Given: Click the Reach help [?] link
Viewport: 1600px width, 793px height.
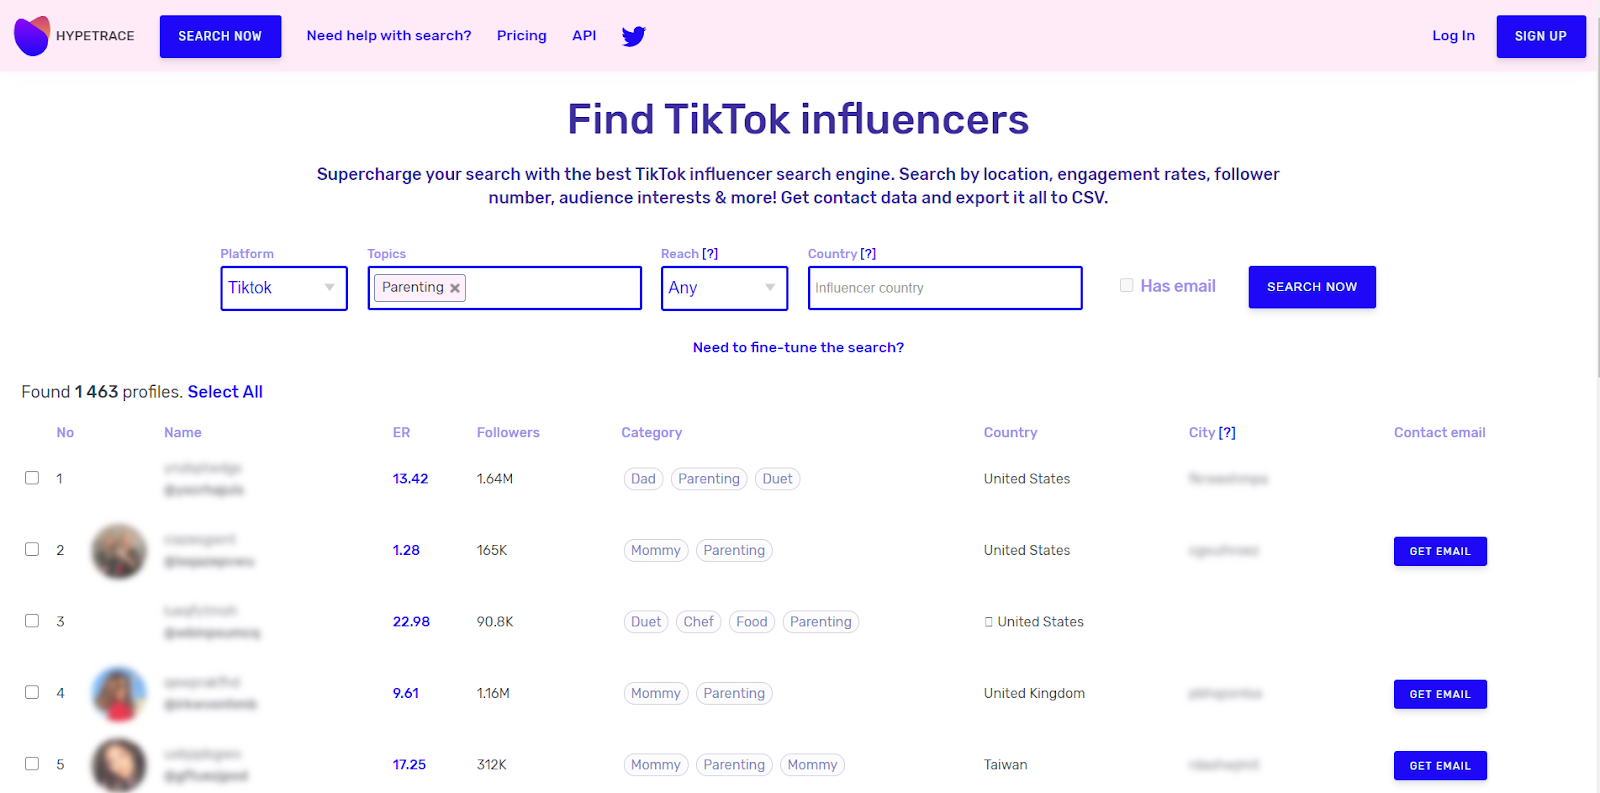Looking at the screenshot, I should [710, 254].
